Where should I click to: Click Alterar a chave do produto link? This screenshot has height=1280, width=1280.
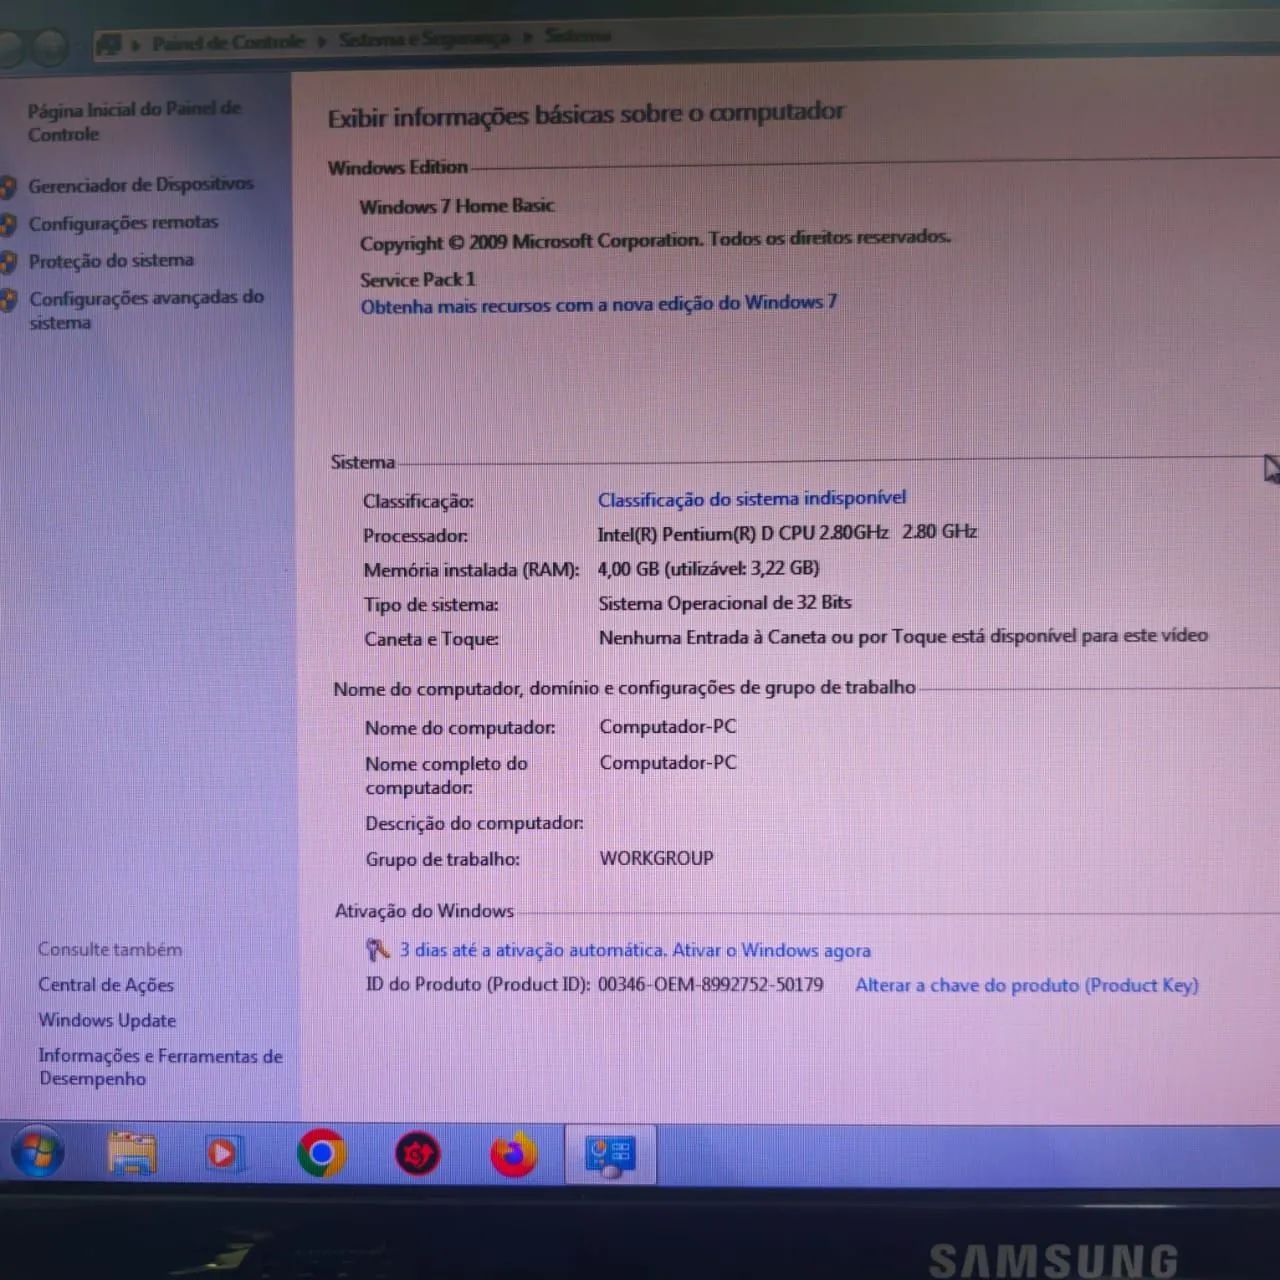(x=1026, y=985)
